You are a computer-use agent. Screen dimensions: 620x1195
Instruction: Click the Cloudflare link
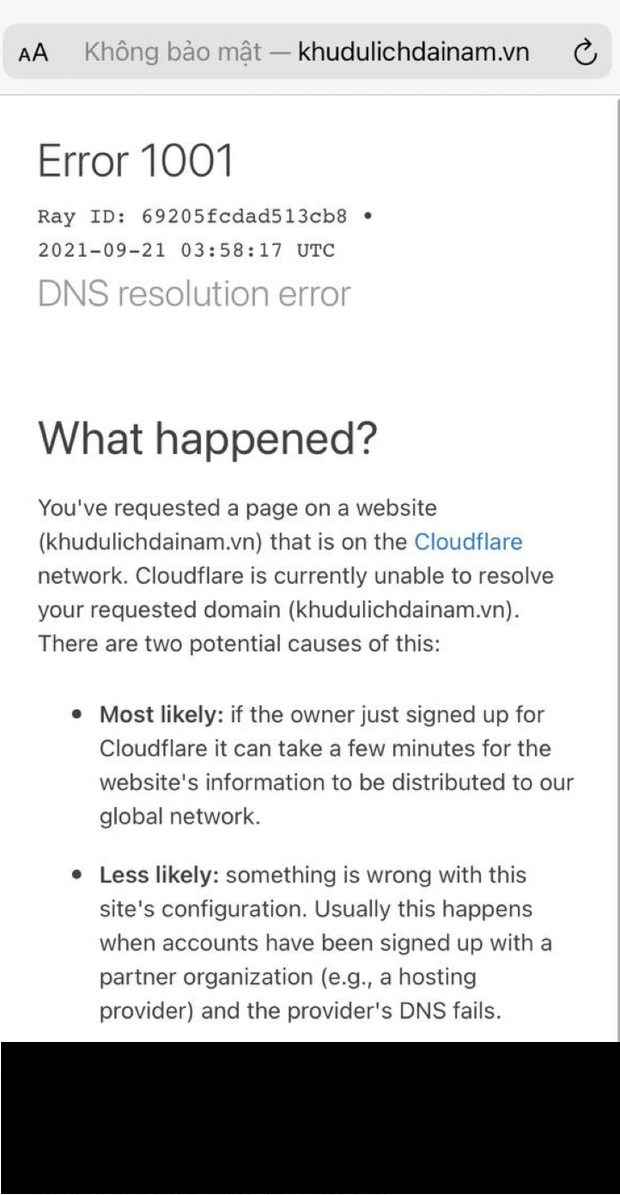point(468,542)
